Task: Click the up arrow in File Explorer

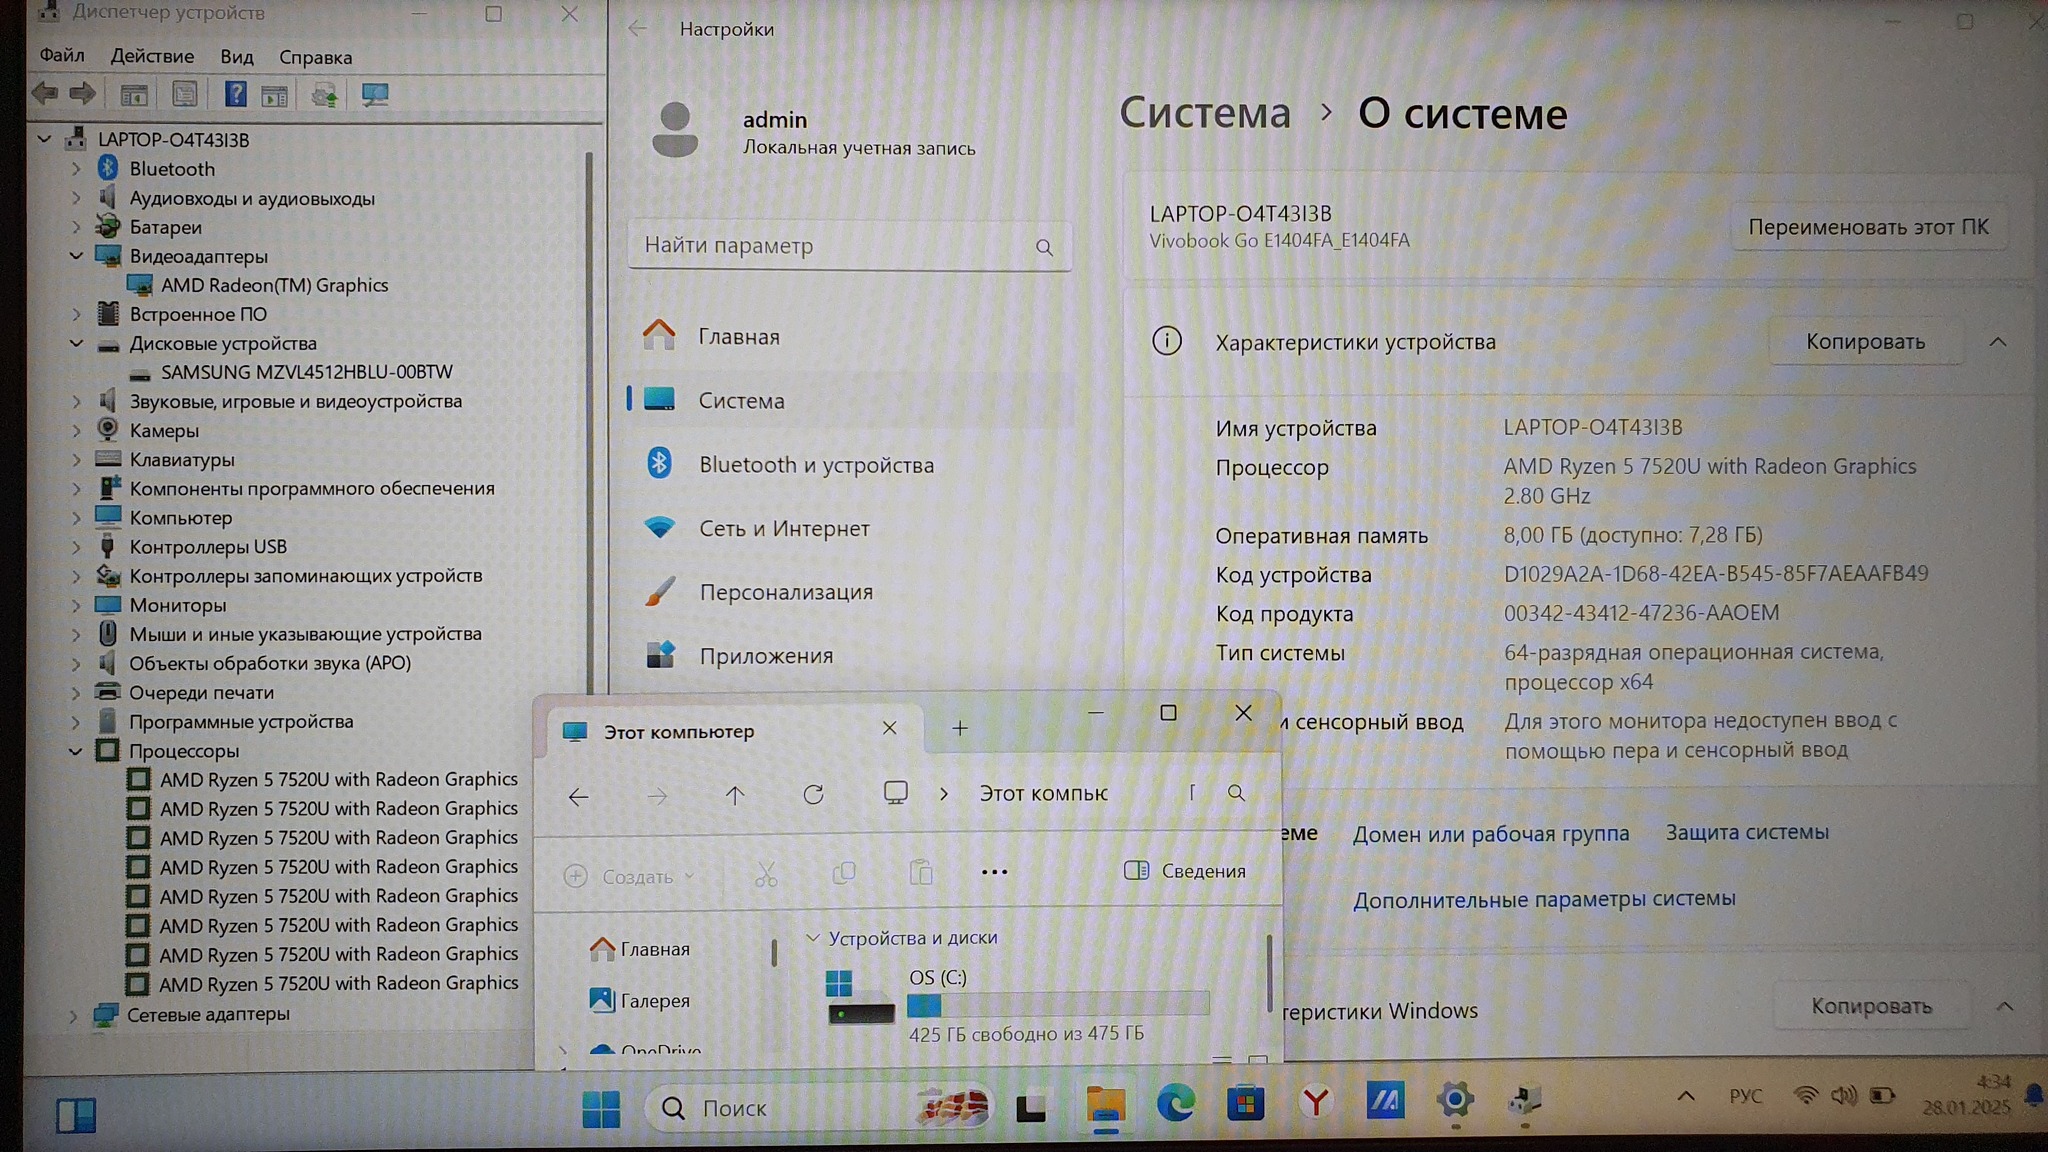Action: [735, 795]
